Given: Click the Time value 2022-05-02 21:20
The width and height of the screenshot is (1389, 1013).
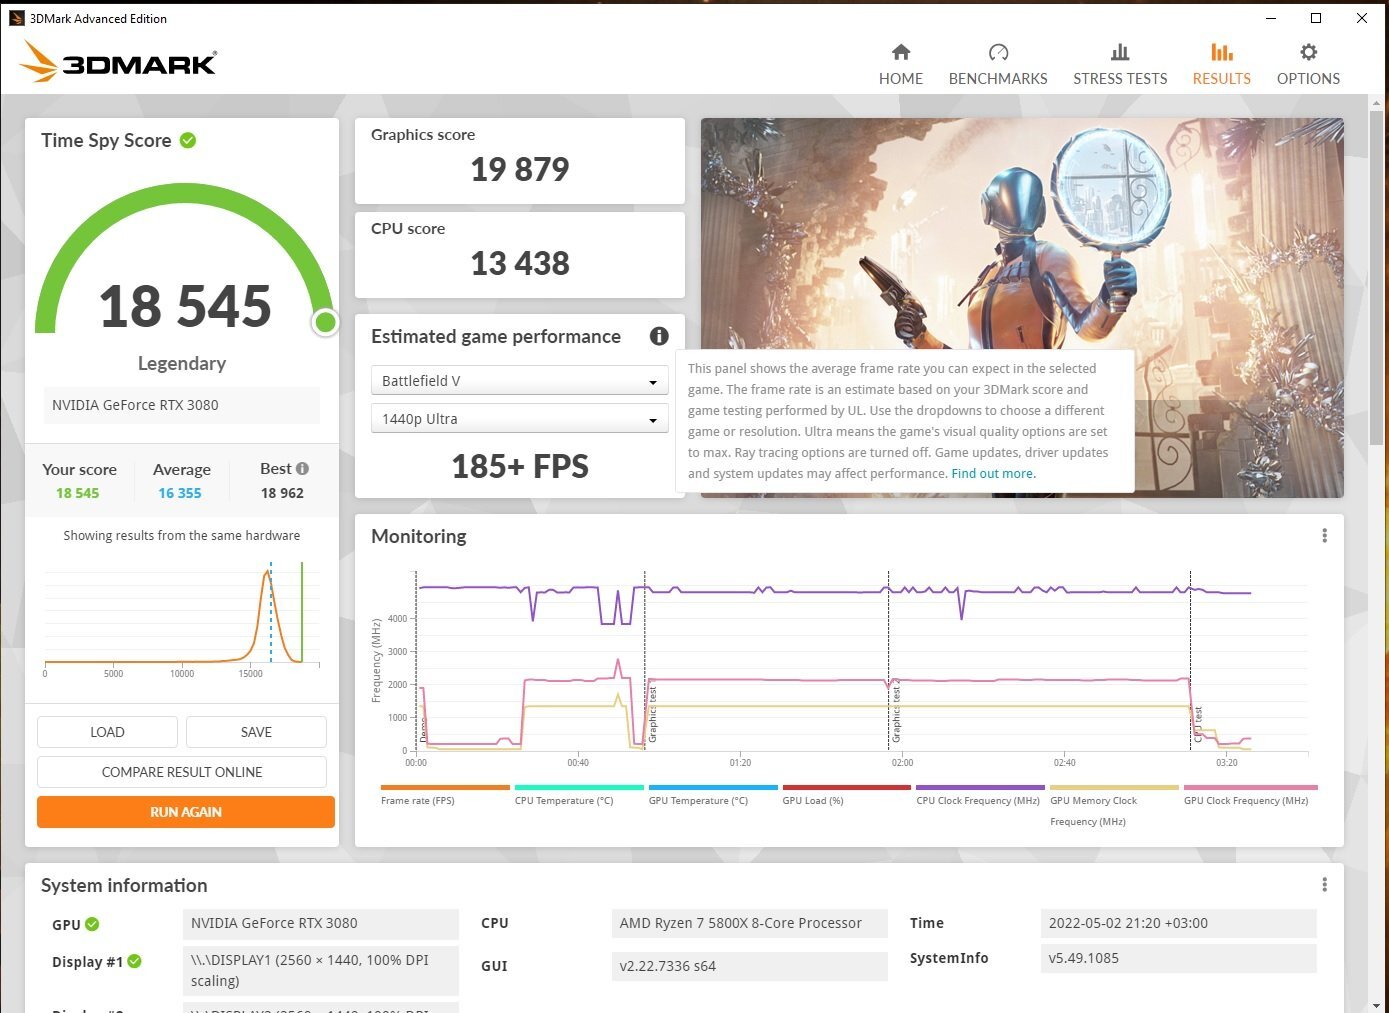Looking at the screenshot, I should pyautogui.click(x=1178, y=923).
